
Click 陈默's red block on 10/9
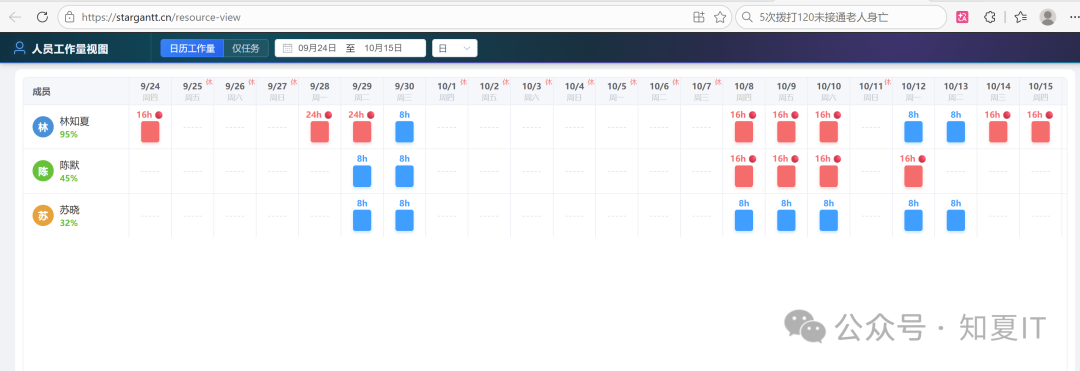pyautogui.click(x=787, y=176)
